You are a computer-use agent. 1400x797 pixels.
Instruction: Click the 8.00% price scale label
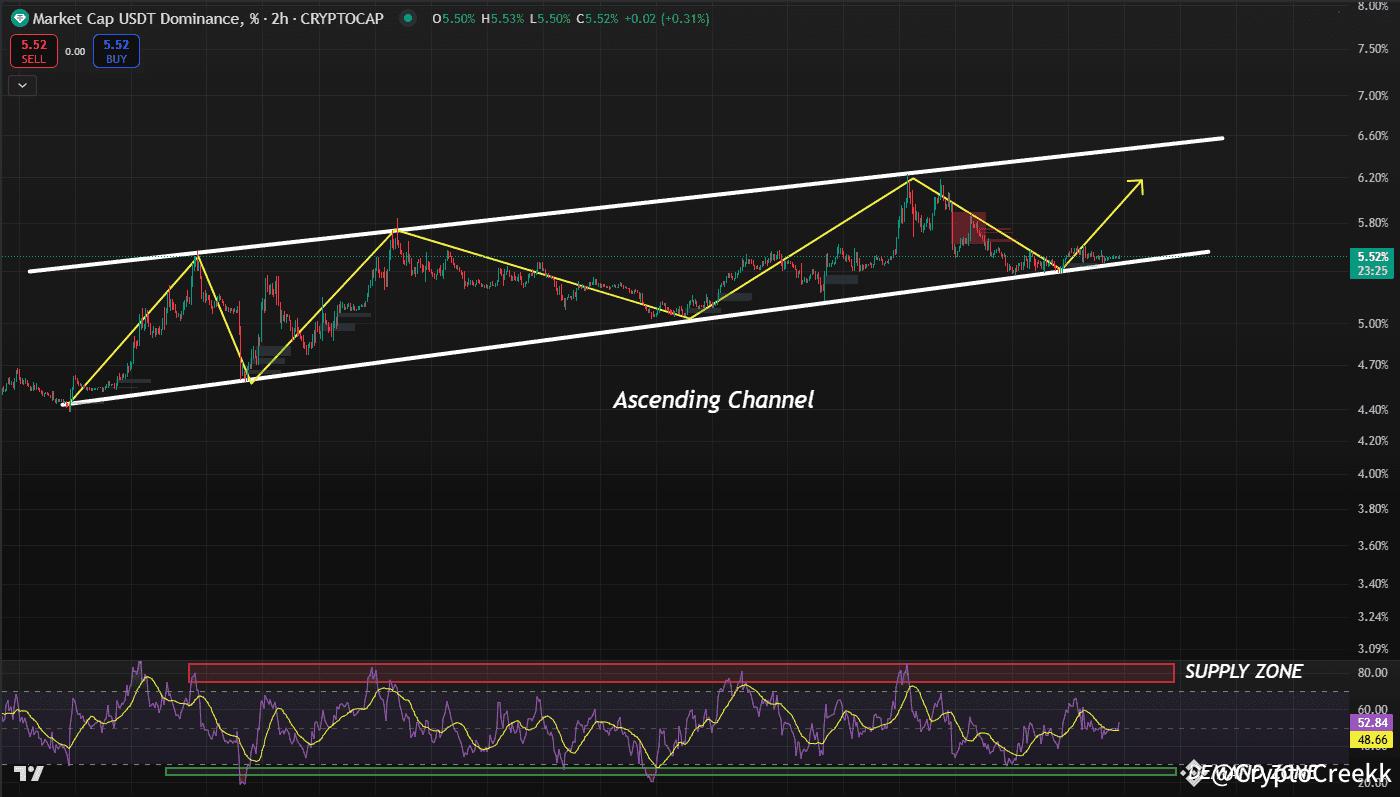pyautogui.click(x=1372, y=6)
